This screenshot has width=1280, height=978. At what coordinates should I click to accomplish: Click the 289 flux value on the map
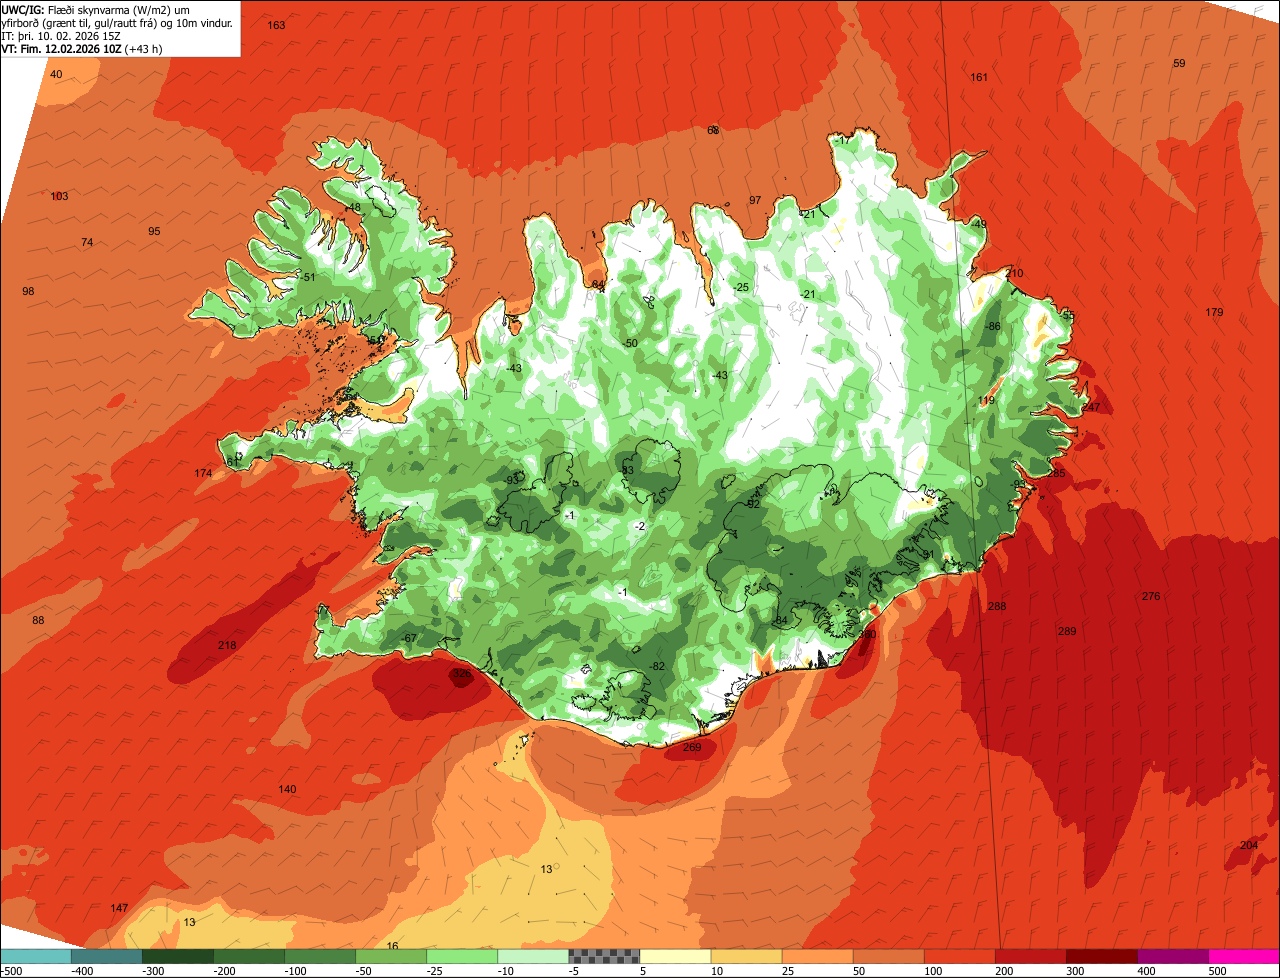1067,631
